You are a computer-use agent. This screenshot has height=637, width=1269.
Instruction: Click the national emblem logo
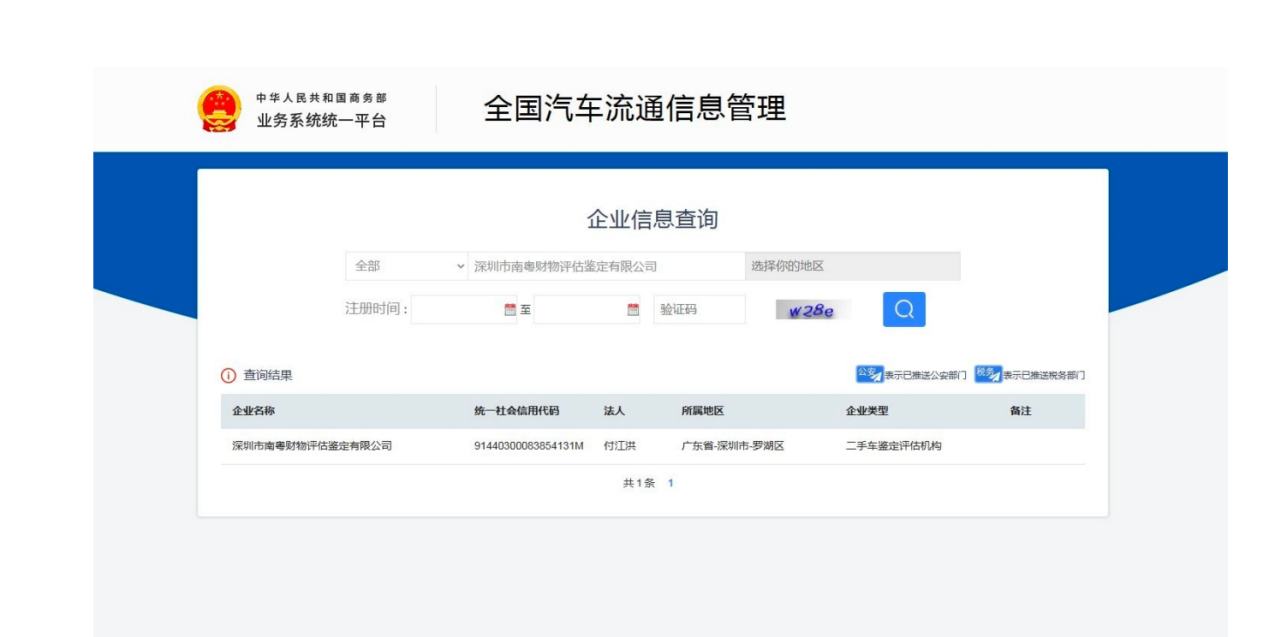(x=219, y=109)
